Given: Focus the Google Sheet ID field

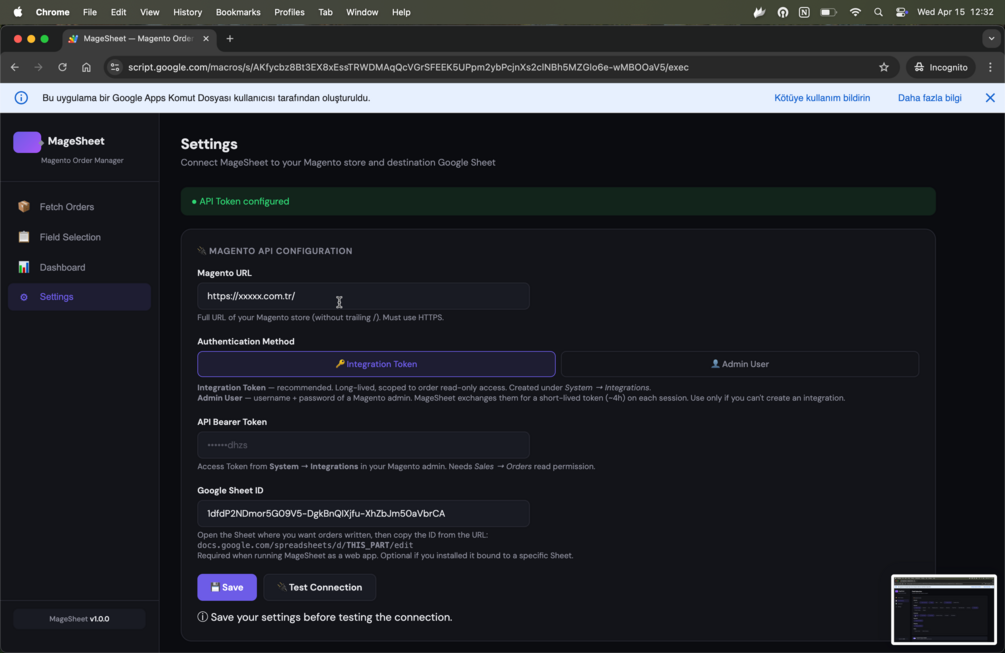Looking at the screenshot, I should click(x=363, y=513).
